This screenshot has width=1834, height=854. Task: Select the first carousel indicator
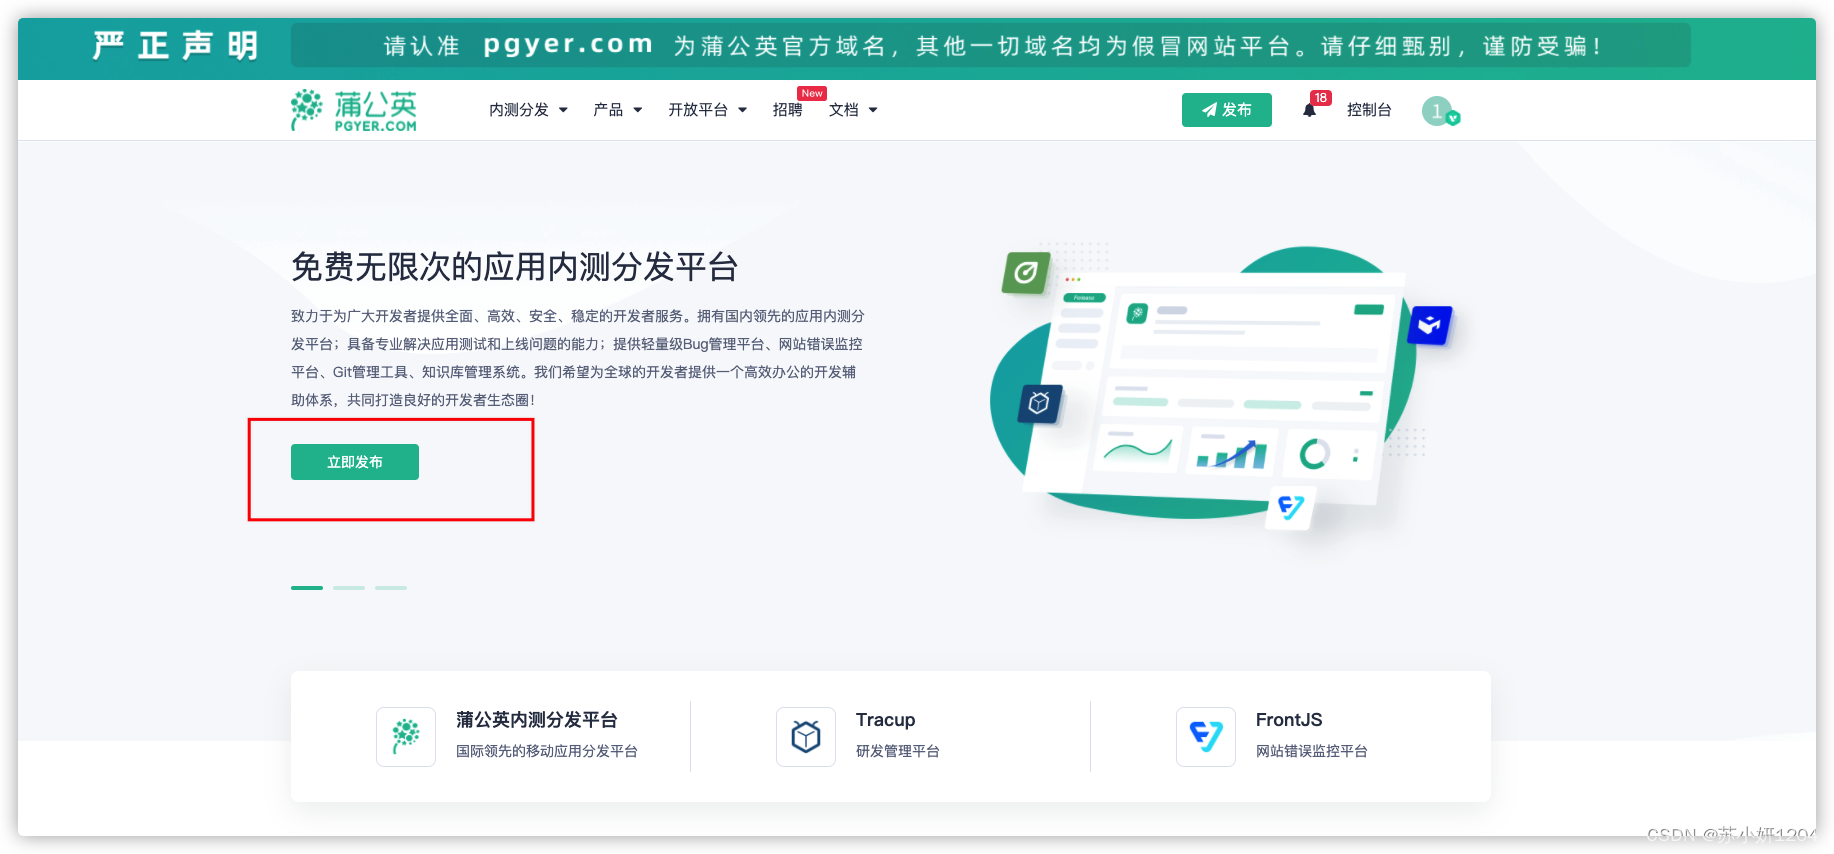307,588
